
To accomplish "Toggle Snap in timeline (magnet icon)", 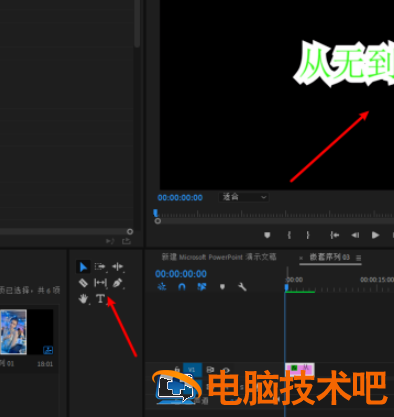I will [x=182, y=287].
